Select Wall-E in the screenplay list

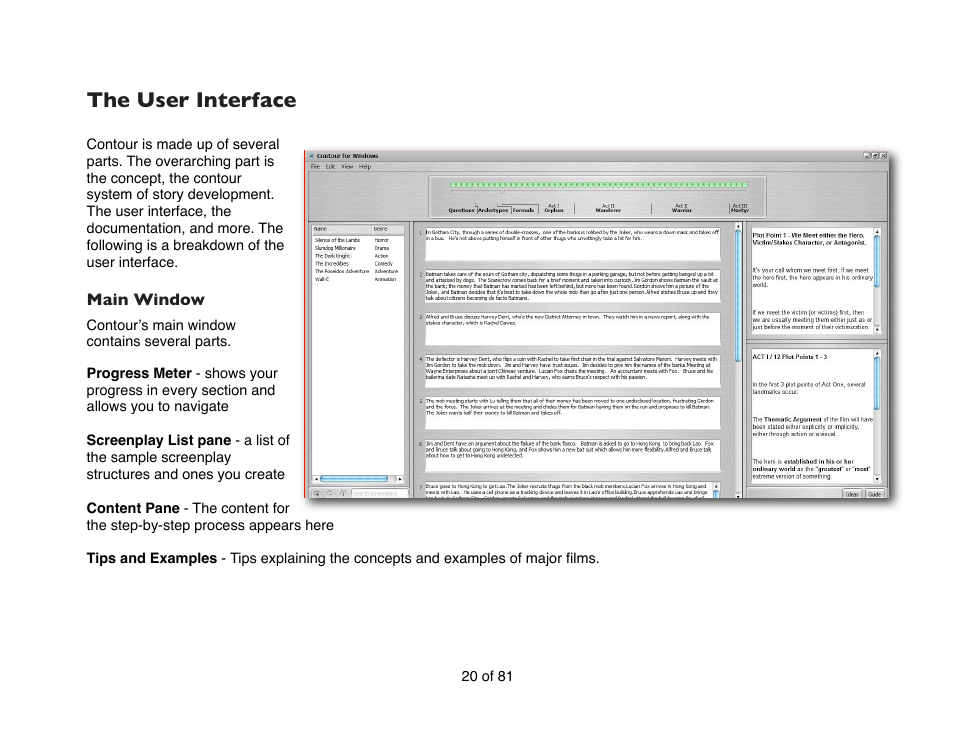click(x=322, y=279)
